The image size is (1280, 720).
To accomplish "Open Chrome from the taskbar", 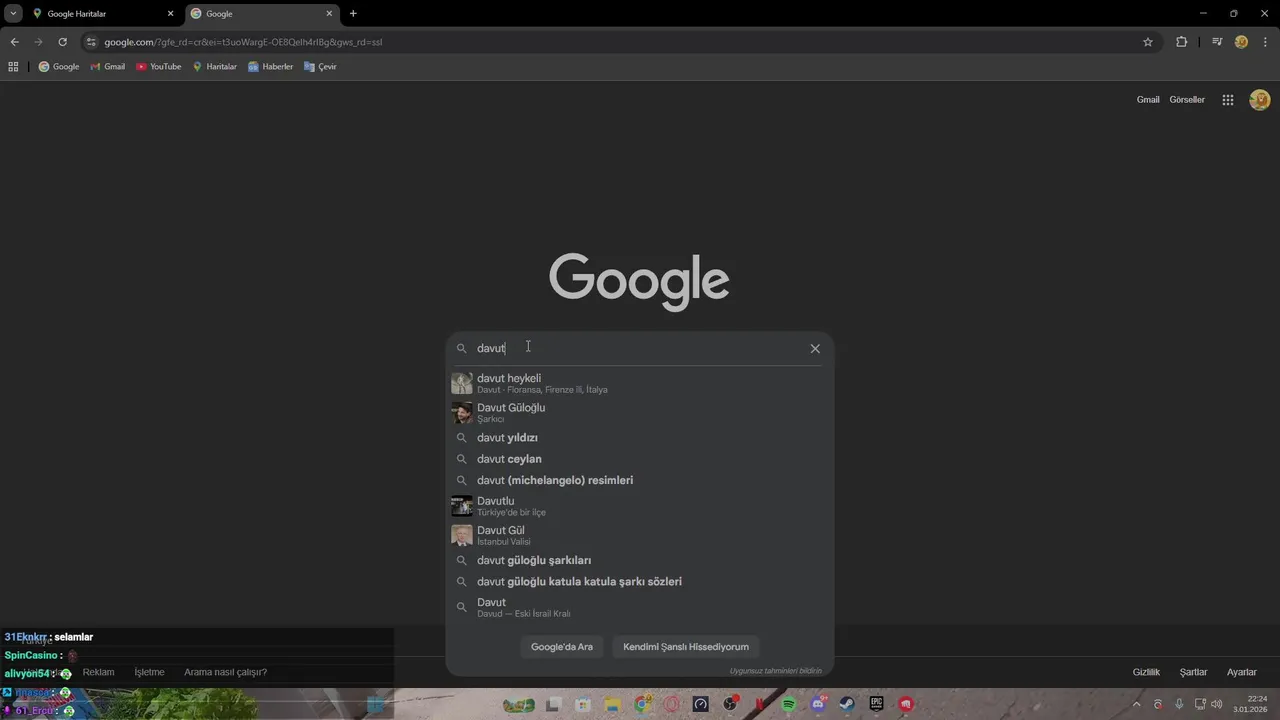I will 642,704.
